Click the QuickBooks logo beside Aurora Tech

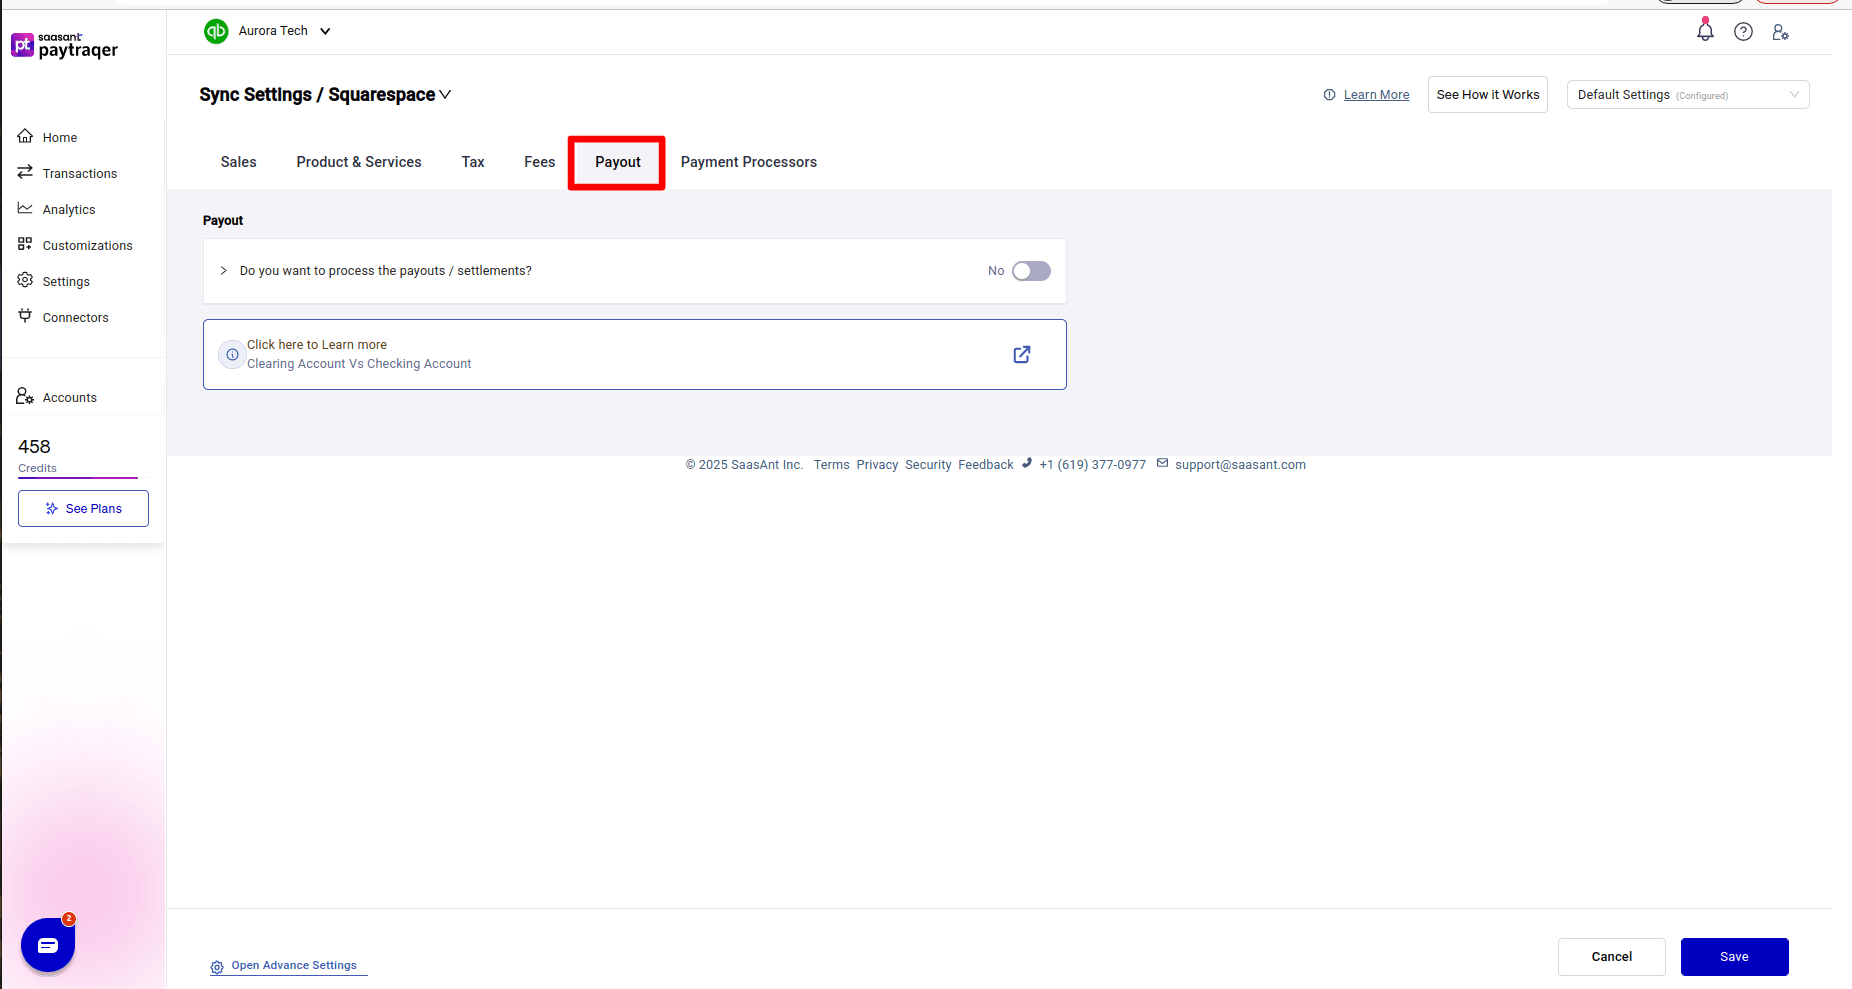click(x=216, y=31)
